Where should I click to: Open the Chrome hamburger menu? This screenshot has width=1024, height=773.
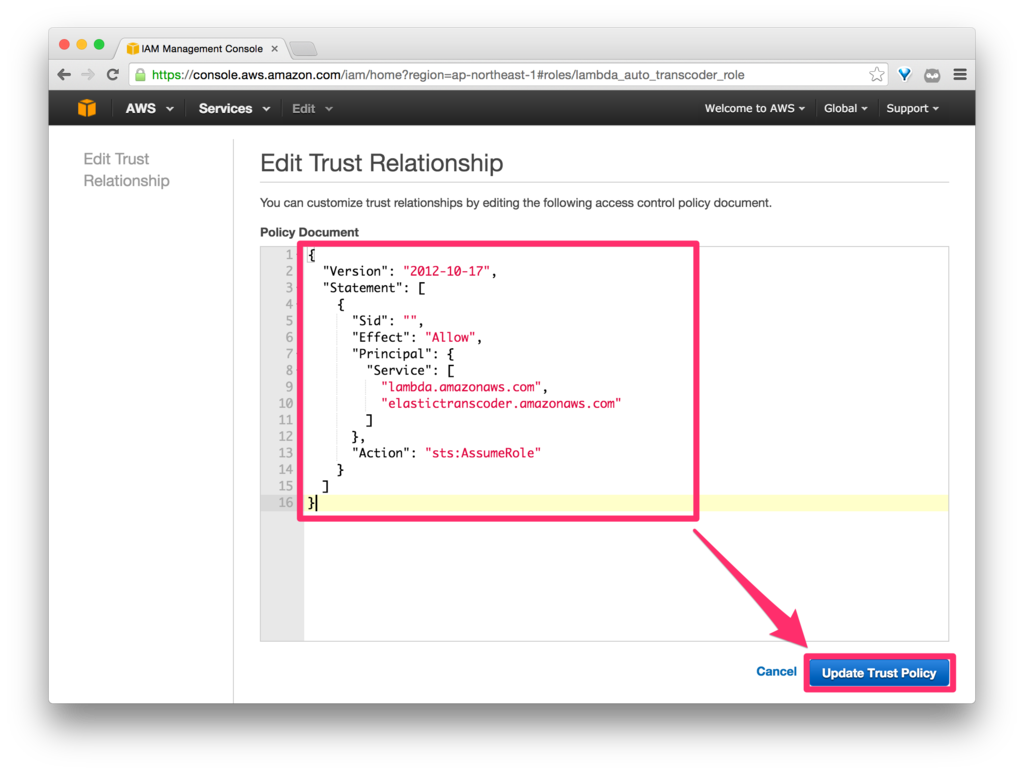coord(960,74)
